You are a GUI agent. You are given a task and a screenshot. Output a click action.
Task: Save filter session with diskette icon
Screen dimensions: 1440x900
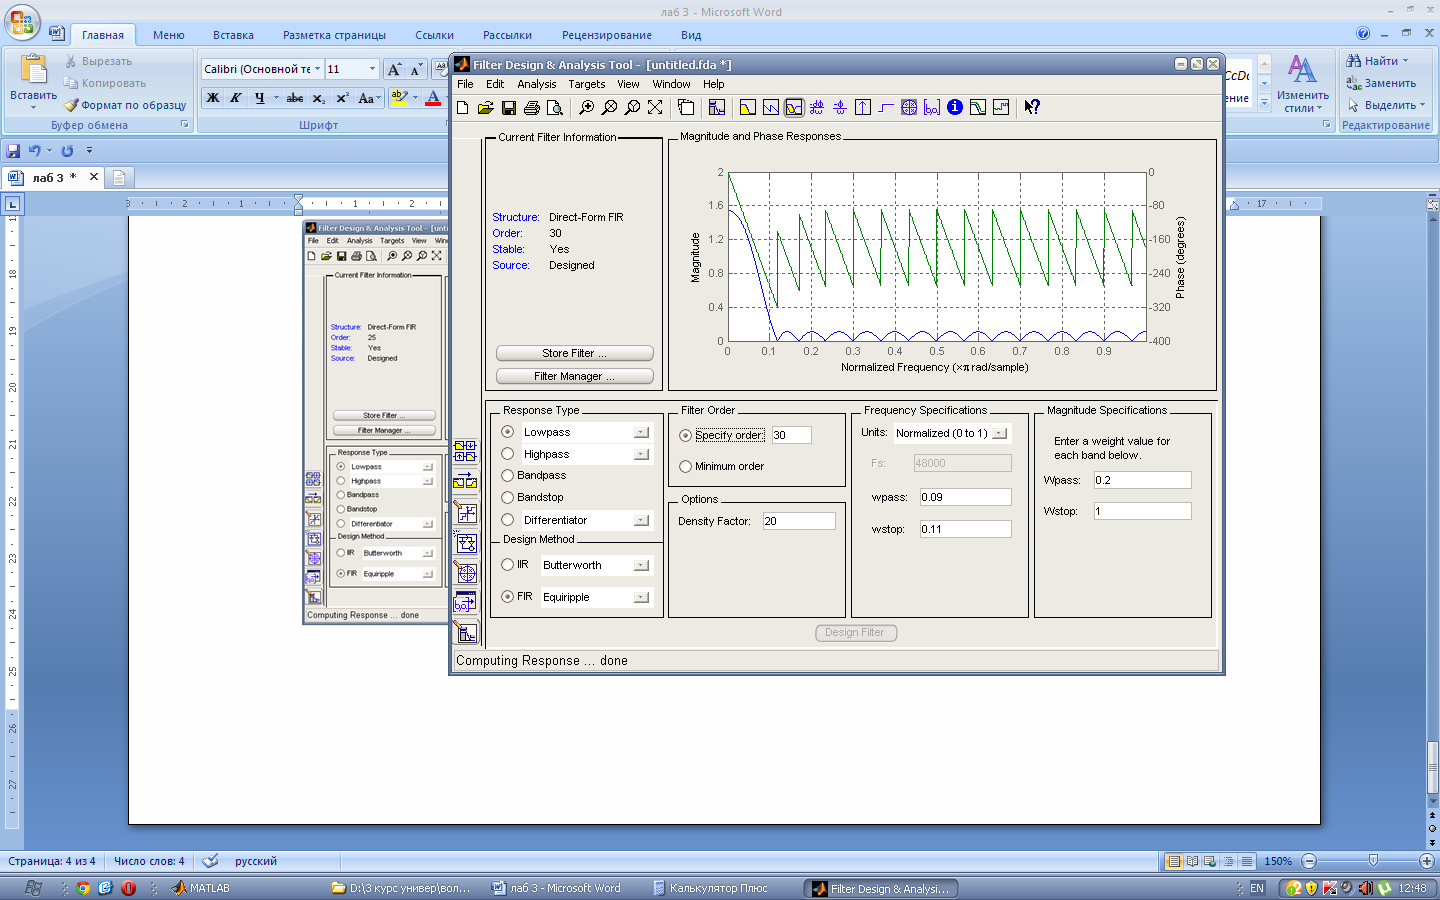[509, 107]
